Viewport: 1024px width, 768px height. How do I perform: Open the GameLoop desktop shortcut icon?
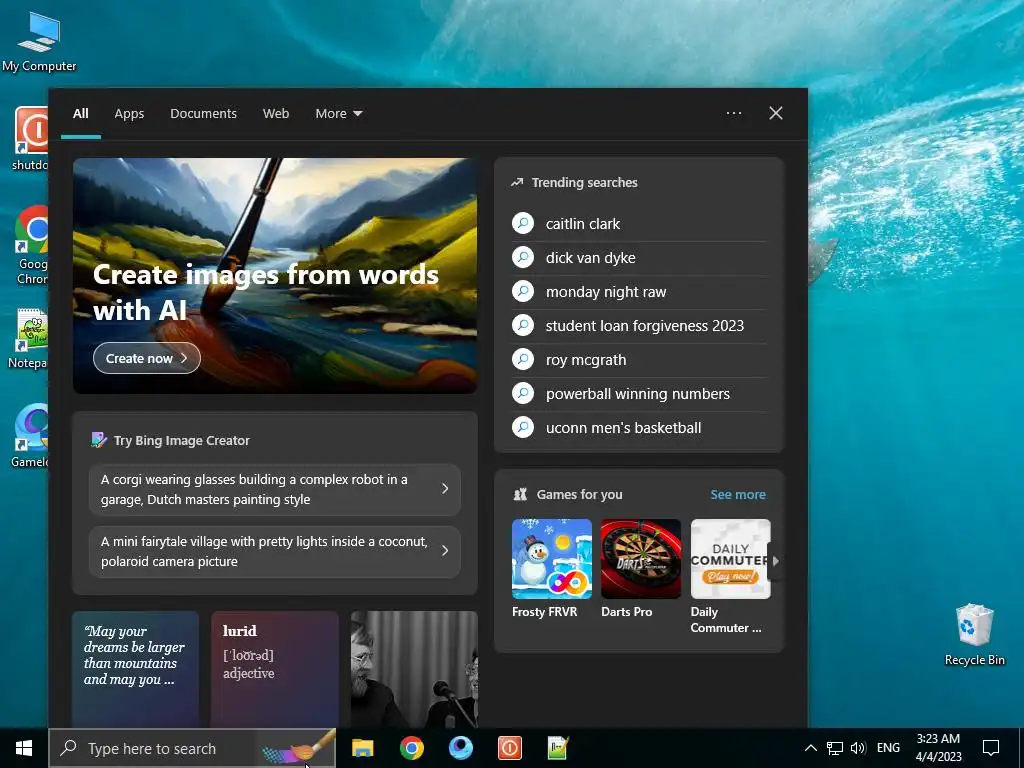click(31, 435)
